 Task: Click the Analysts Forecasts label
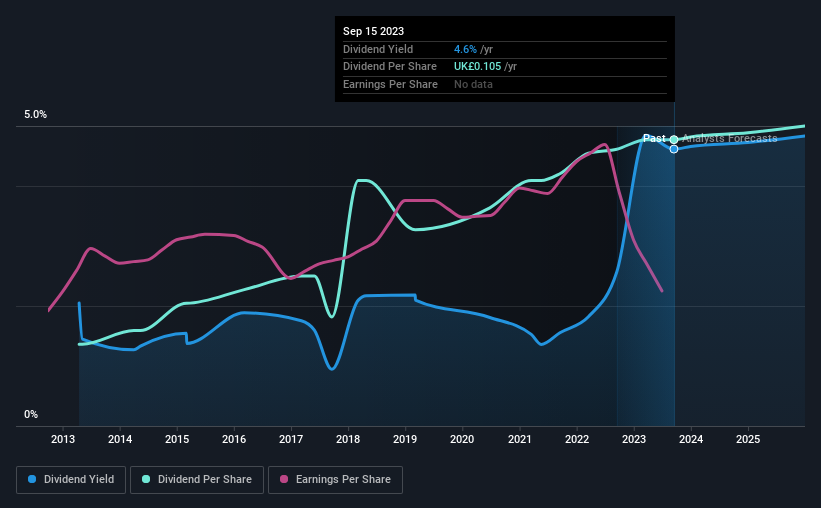(x=730, y=138)
